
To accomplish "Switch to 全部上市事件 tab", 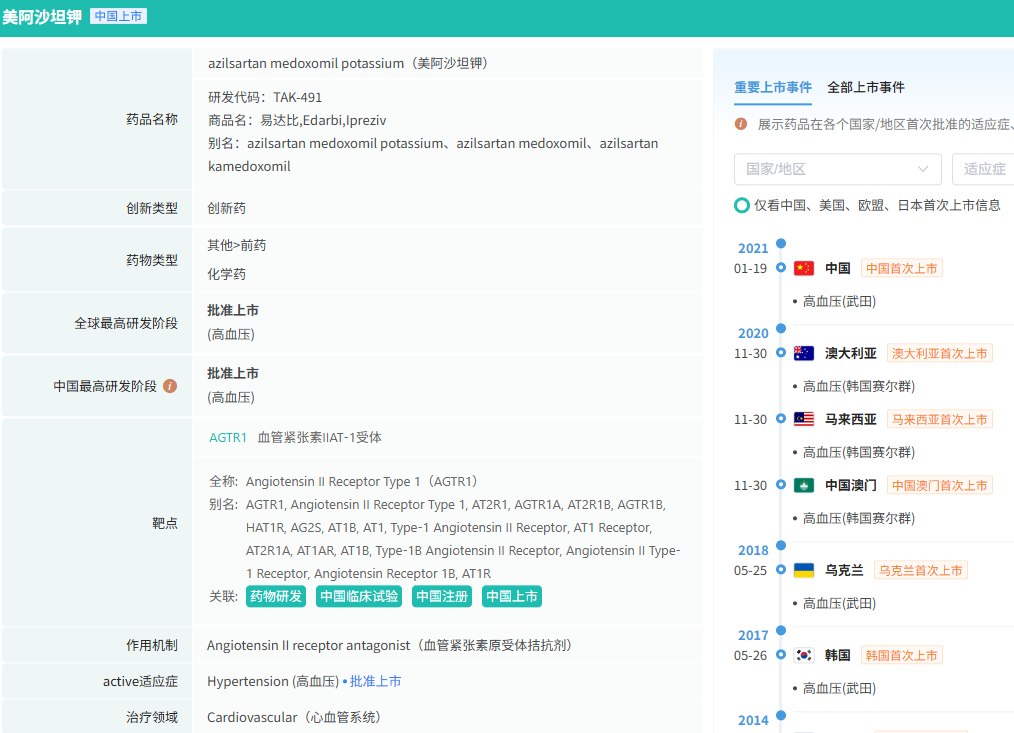I will [x=865, y=88].
